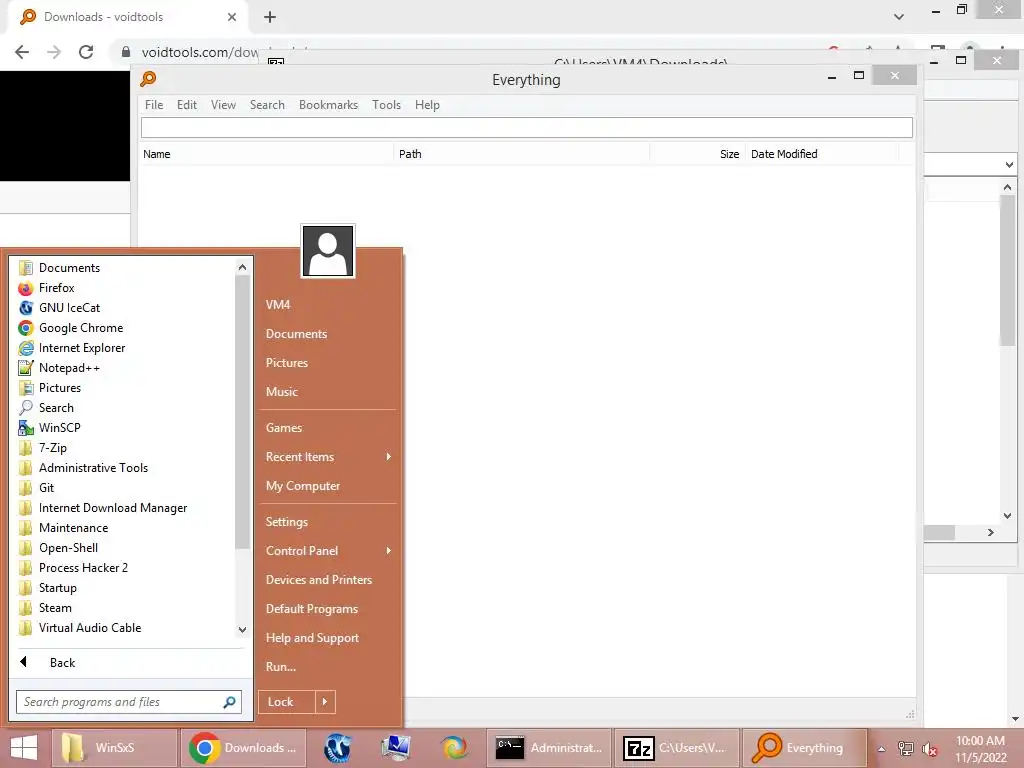The width and height of the screenshot is (1024, 768).
Task: Switch to Everything taskbar button
Action: [x=805, y=748]
